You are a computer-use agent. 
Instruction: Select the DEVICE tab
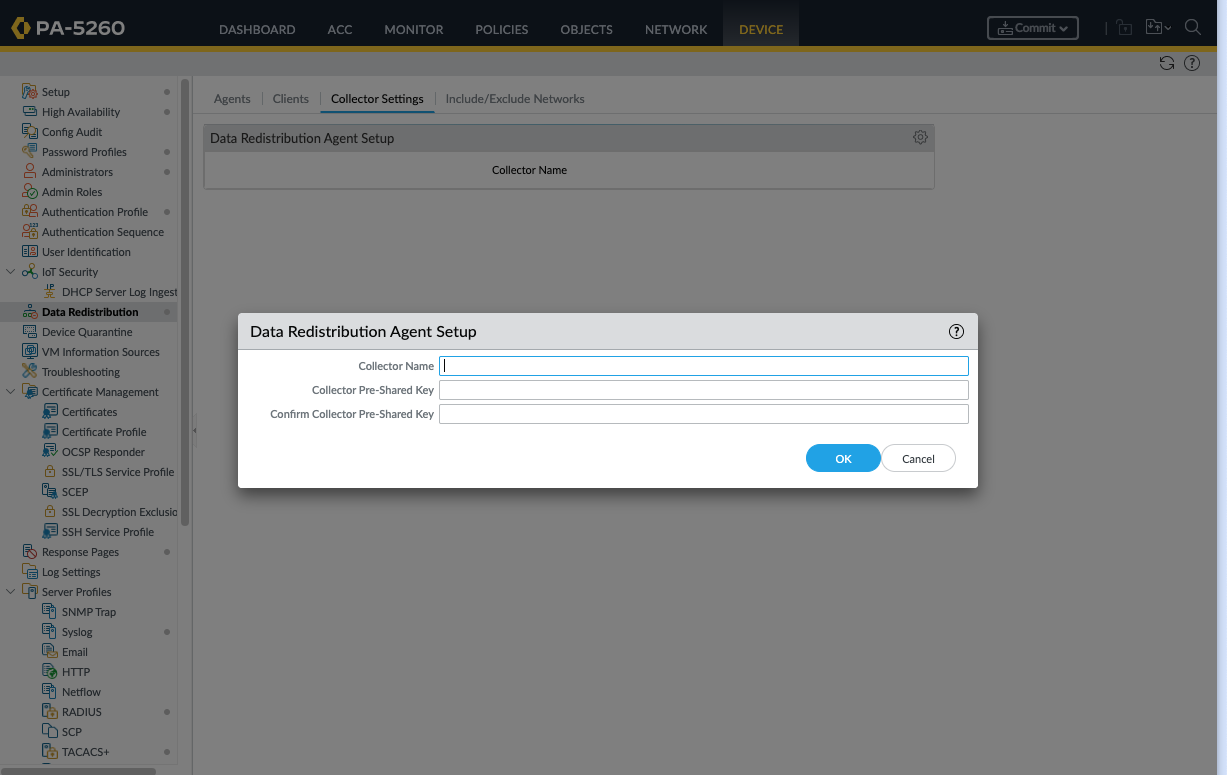click(x=761, y=29)
